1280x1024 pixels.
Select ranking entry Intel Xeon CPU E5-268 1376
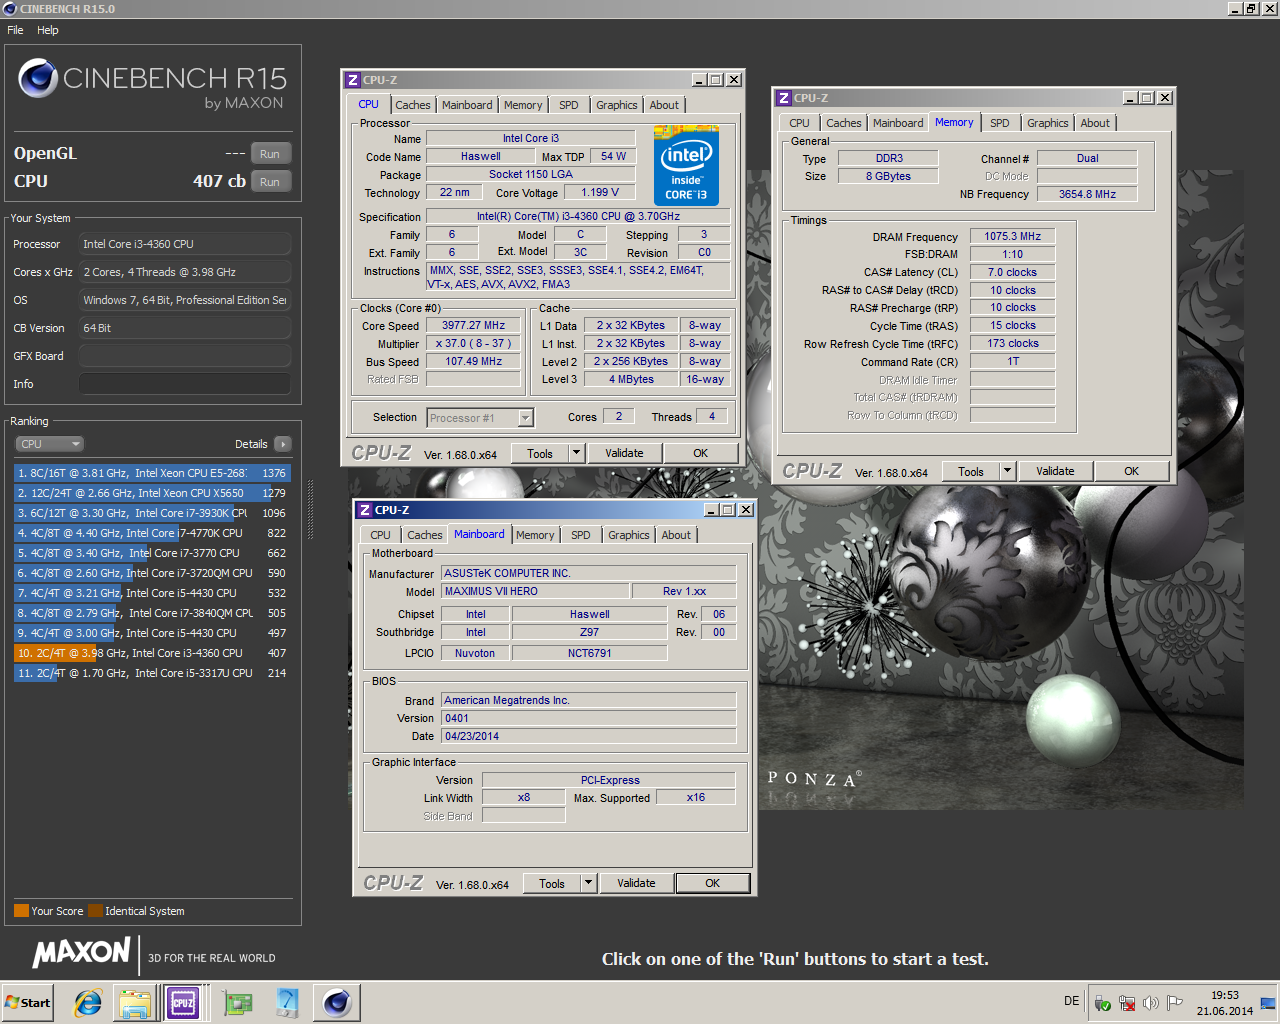[x=152, y=473]
